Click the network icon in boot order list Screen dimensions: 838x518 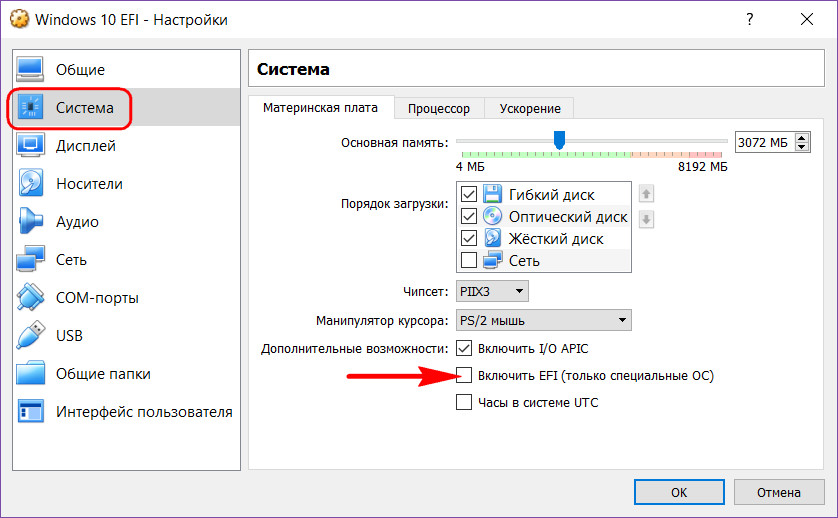492,260
